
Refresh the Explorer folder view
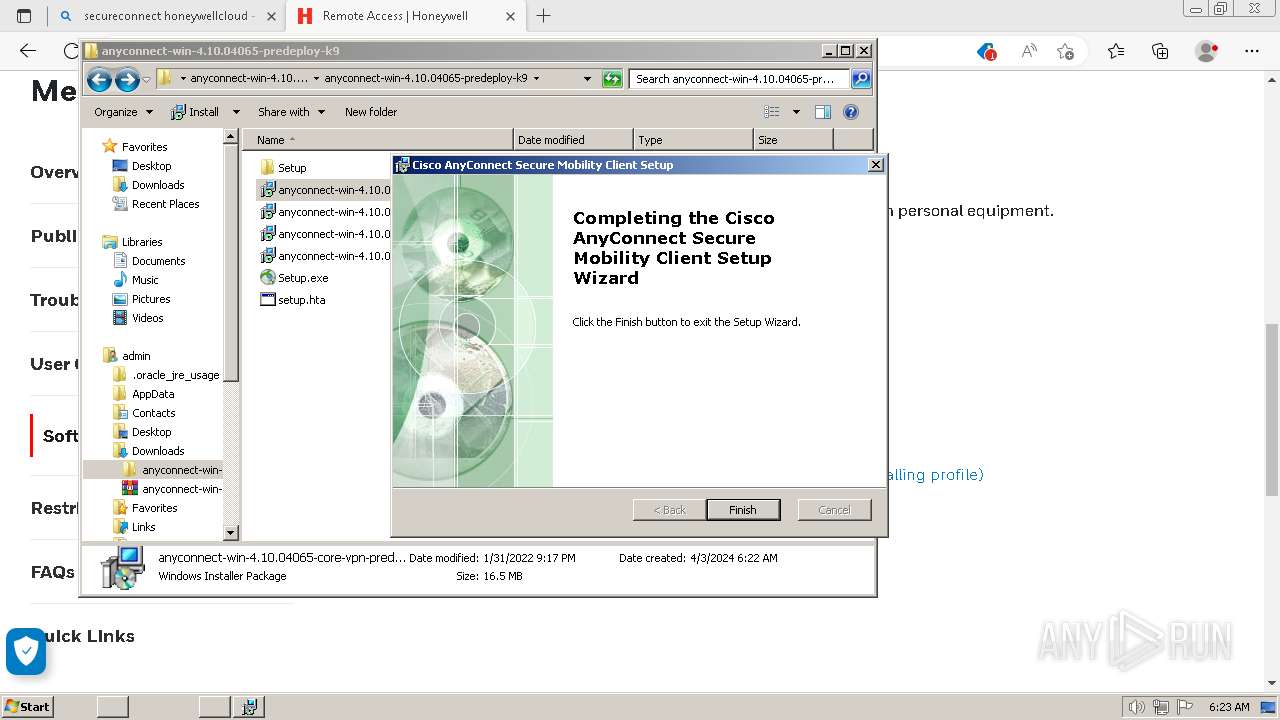coord(612,79)
